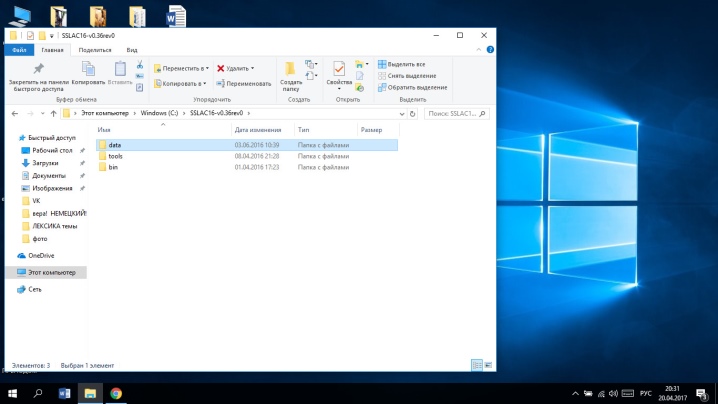Viewport: 718px width, 404px height.
Task: Open Загрузки in the navigation pane
Action: coord(40,163)
